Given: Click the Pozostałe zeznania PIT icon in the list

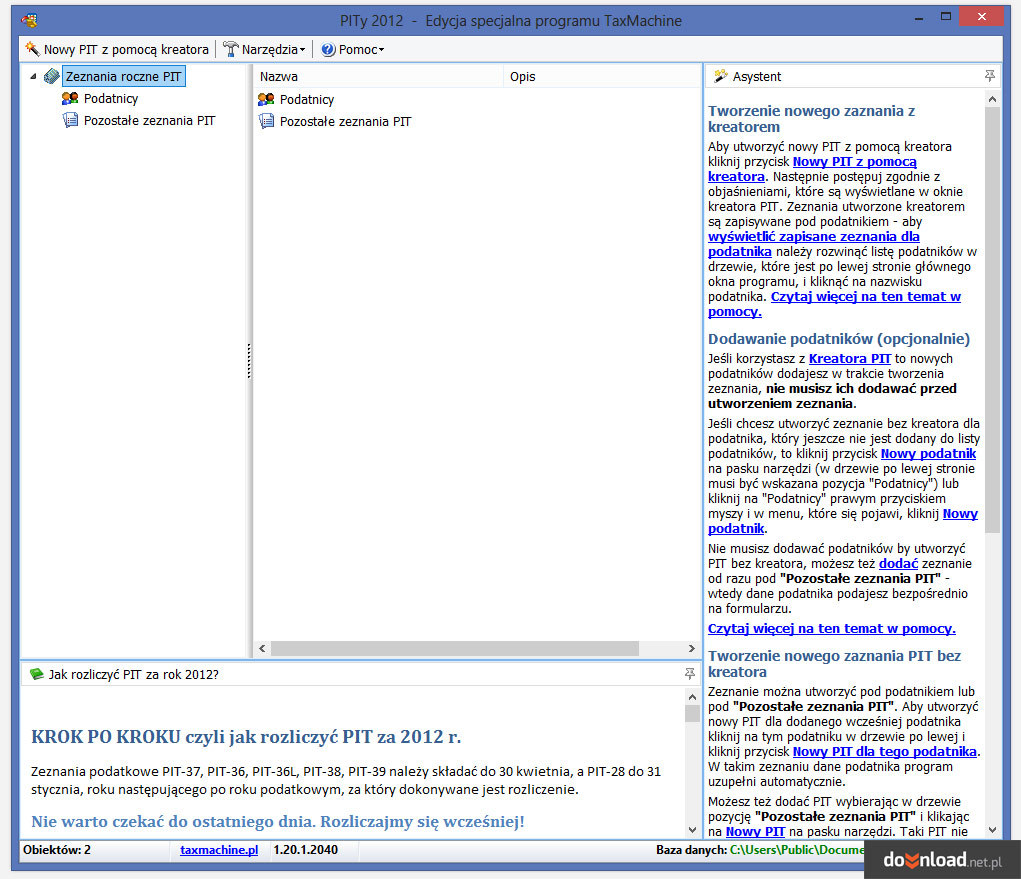Looking at the screenshot, I should click(x=266, y=121).
